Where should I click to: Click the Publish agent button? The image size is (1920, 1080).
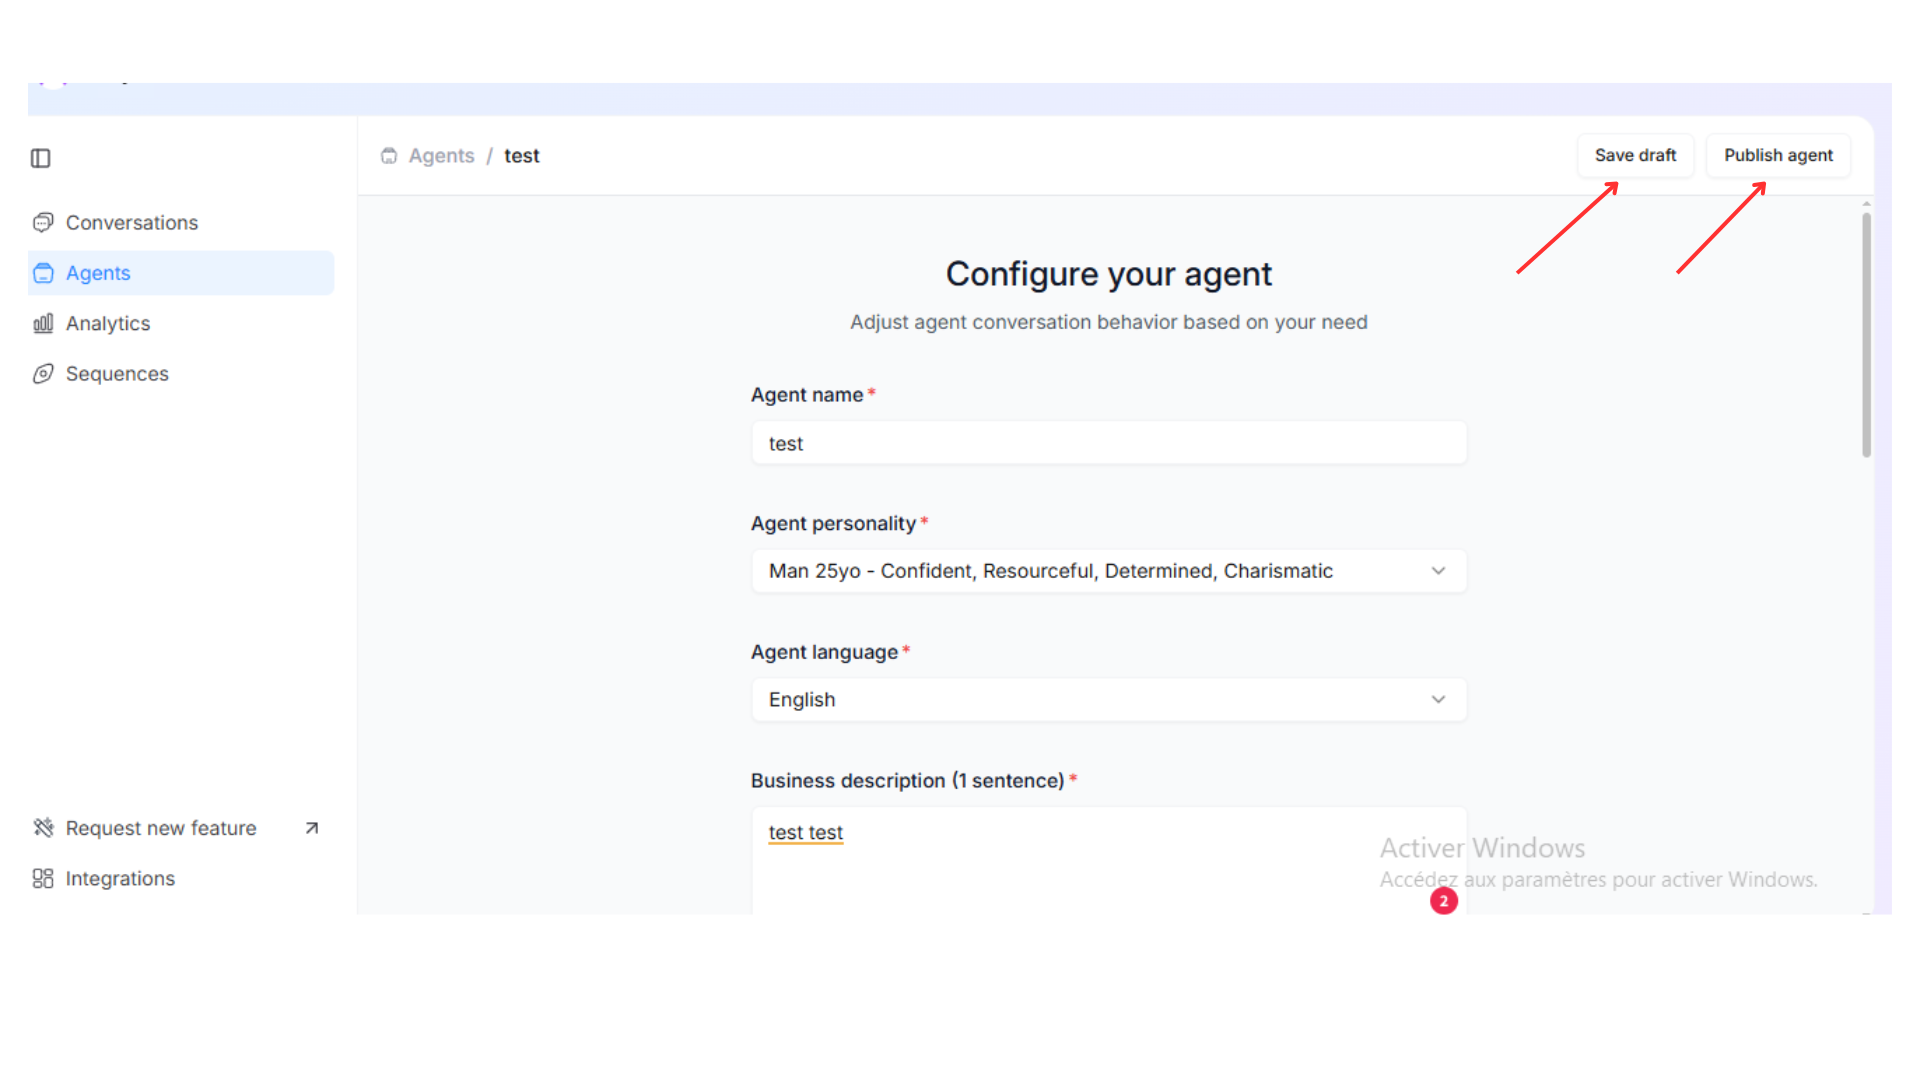point(1778,155)
